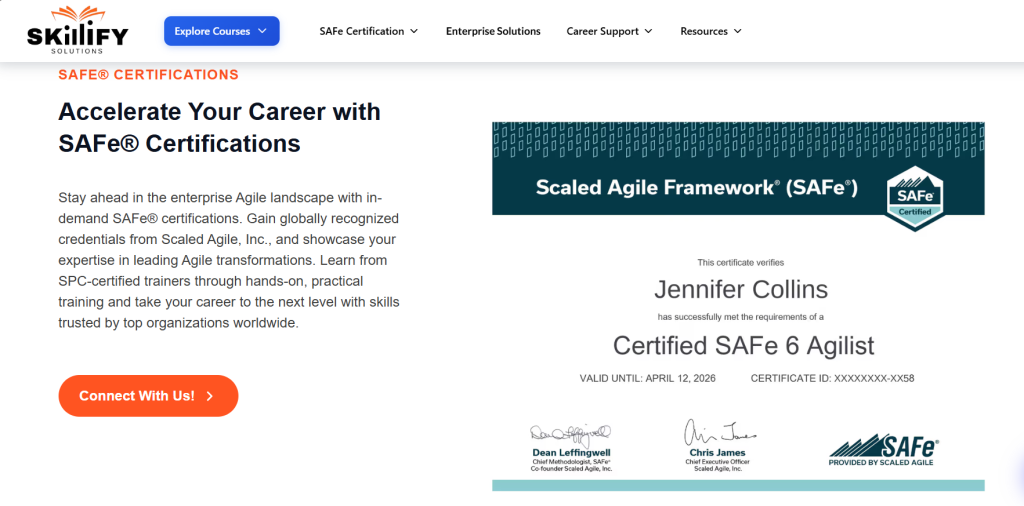1024x506 pixels.
Task: Click Certified SAFe 6 Agilist title
Action: coord(743,346)
